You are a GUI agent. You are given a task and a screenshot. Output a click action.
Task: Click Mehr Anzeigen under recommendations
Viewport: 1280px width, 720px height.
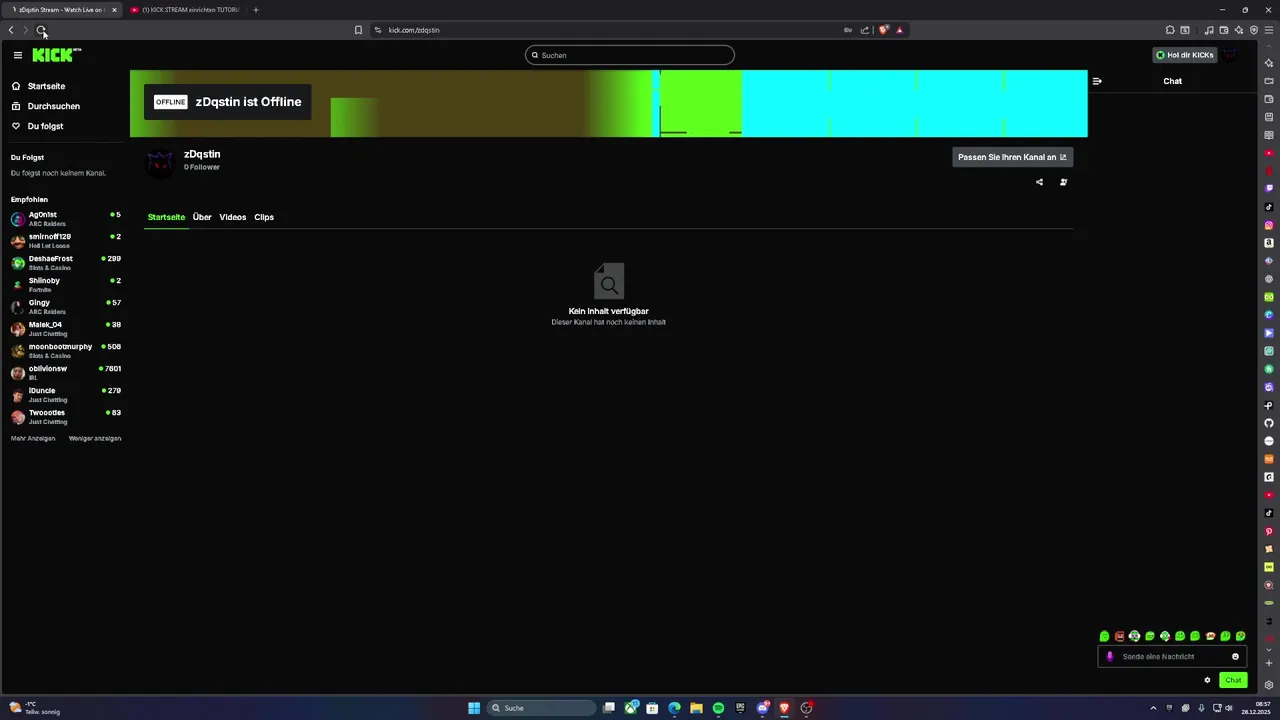(x=33, y=438)
